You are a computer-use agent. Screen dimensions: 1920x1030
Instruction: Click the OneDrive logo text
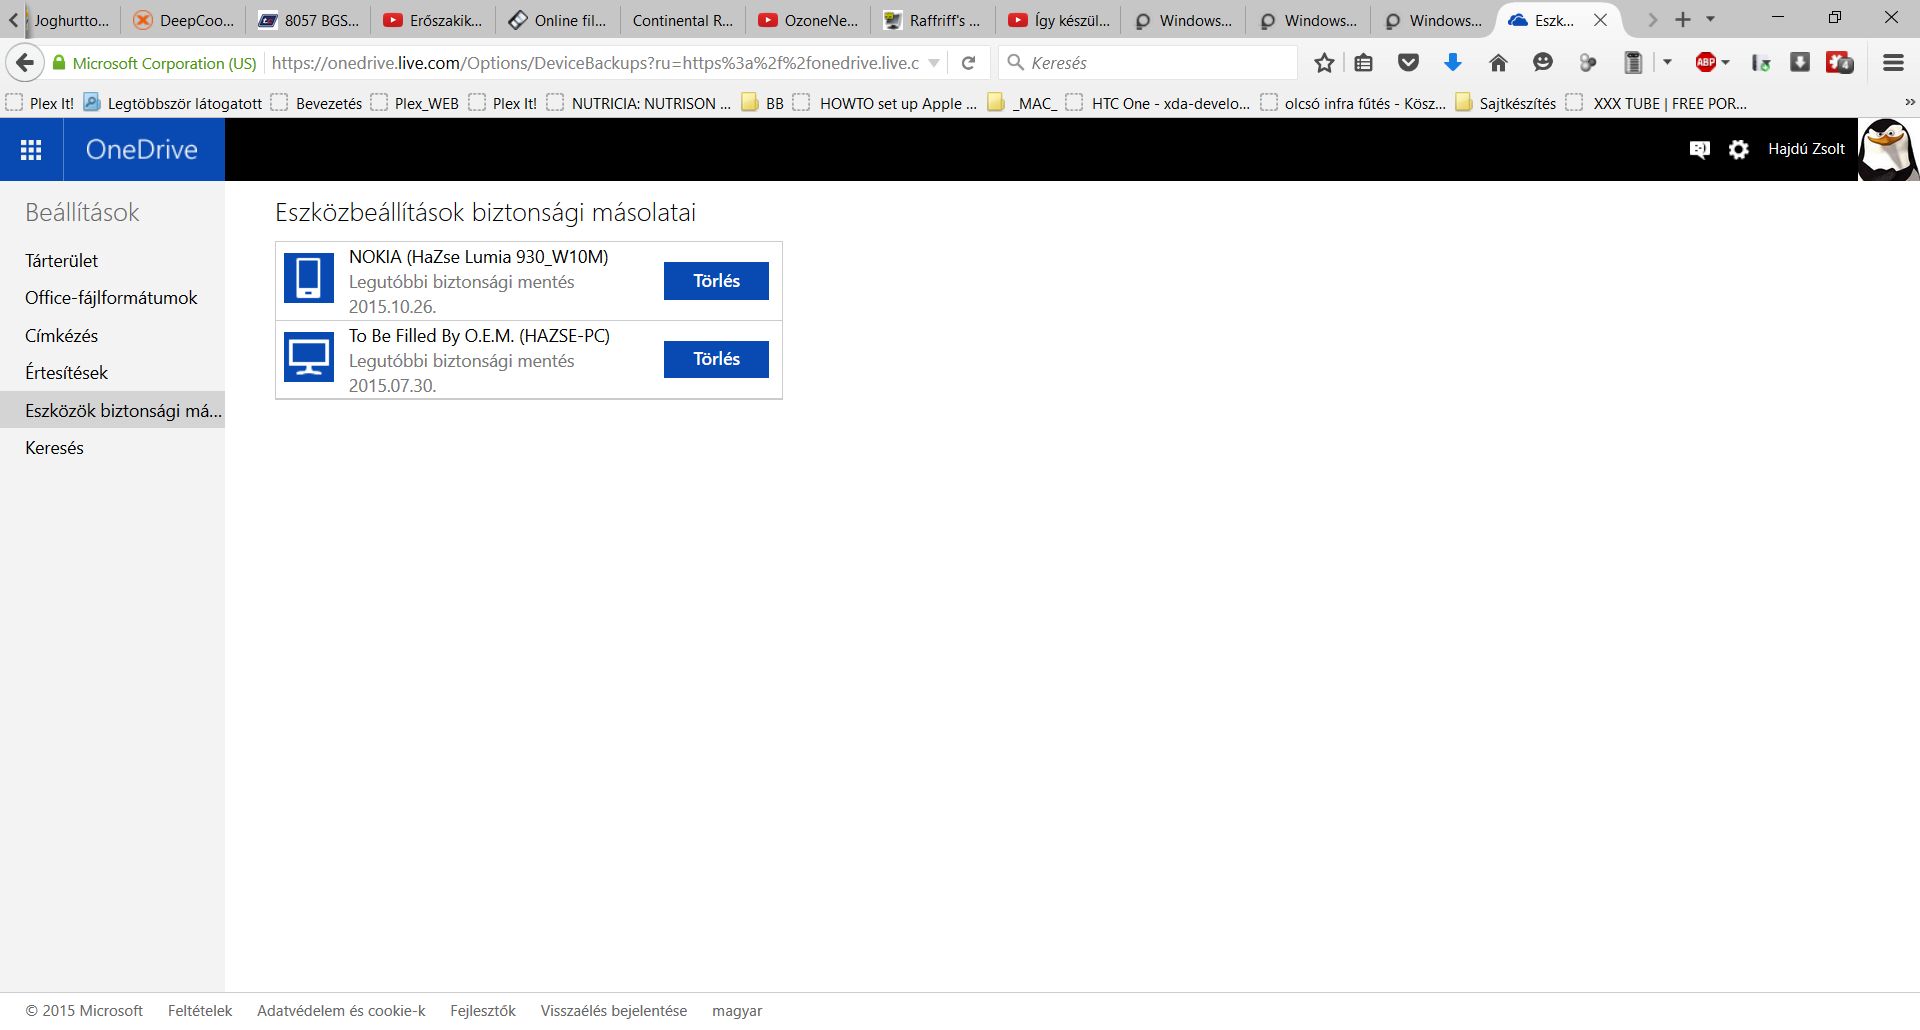(142, 149)
